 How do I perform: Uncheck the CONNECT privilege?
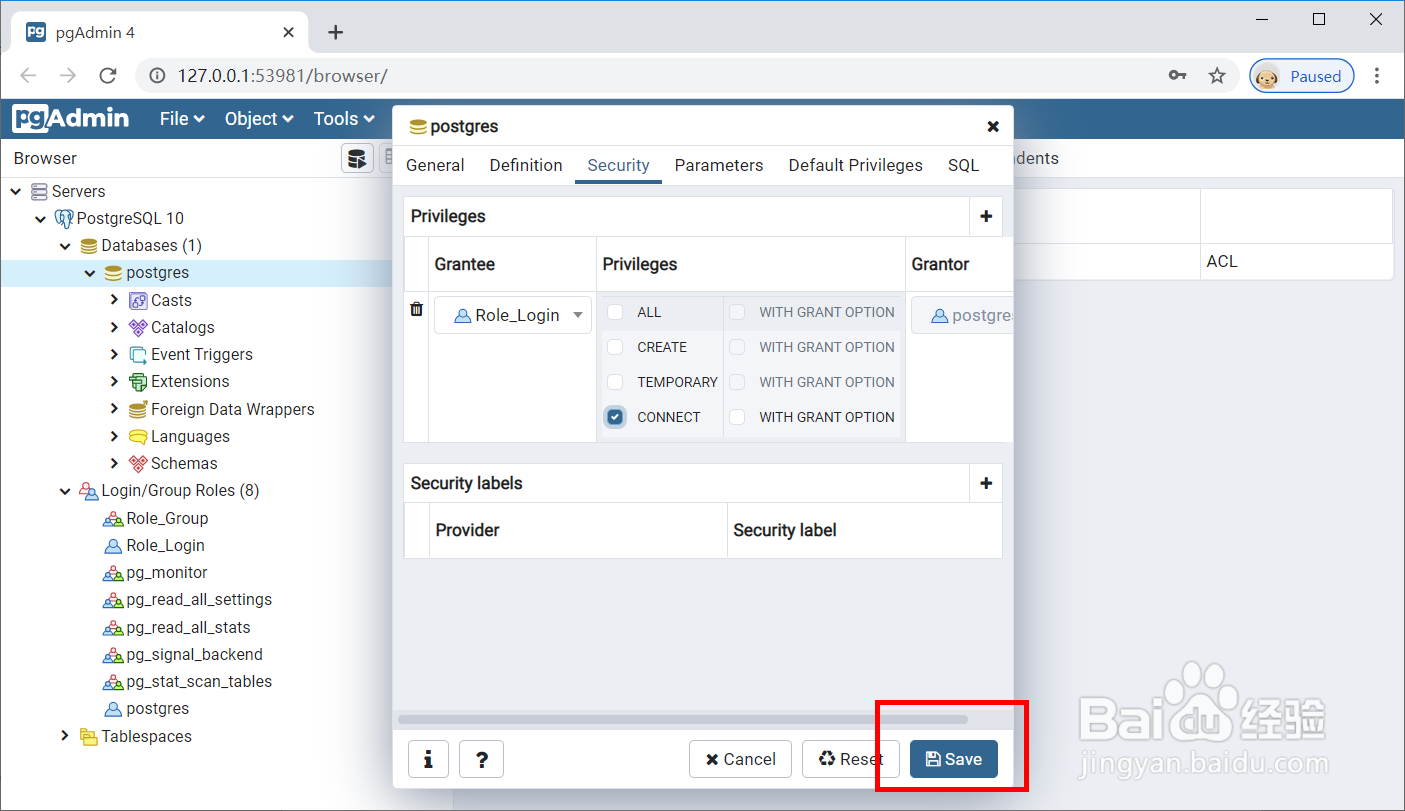[615, 417]
